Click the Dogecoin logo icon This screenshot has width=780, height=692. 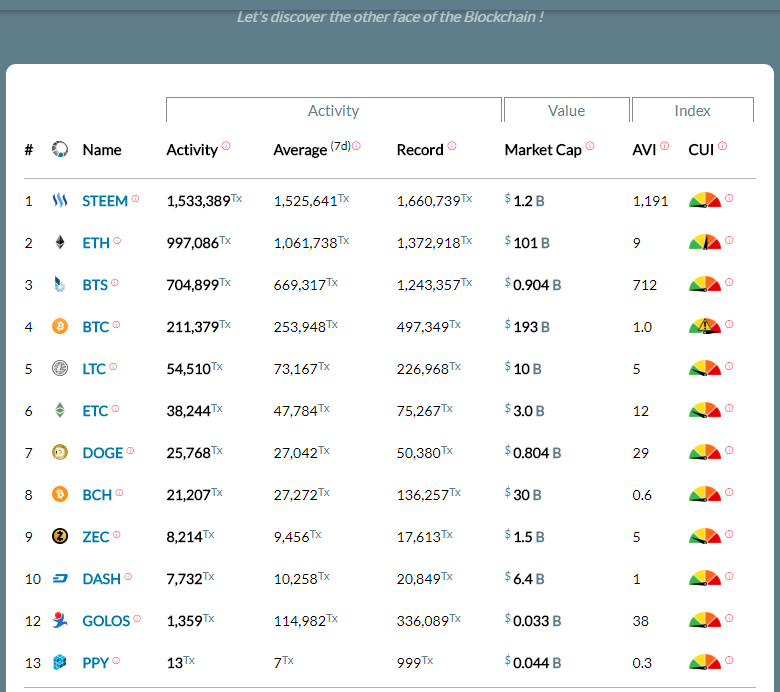coord(60,453)
